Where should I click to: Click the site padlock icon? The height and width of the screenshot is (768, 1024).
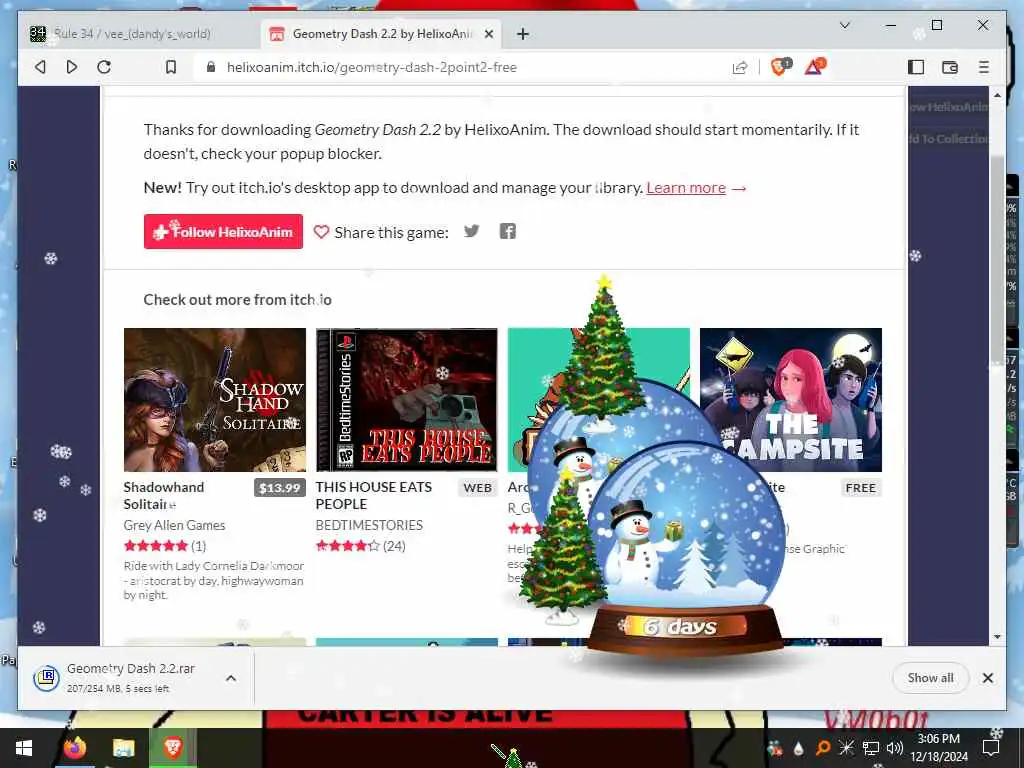(x=210, y=67)
